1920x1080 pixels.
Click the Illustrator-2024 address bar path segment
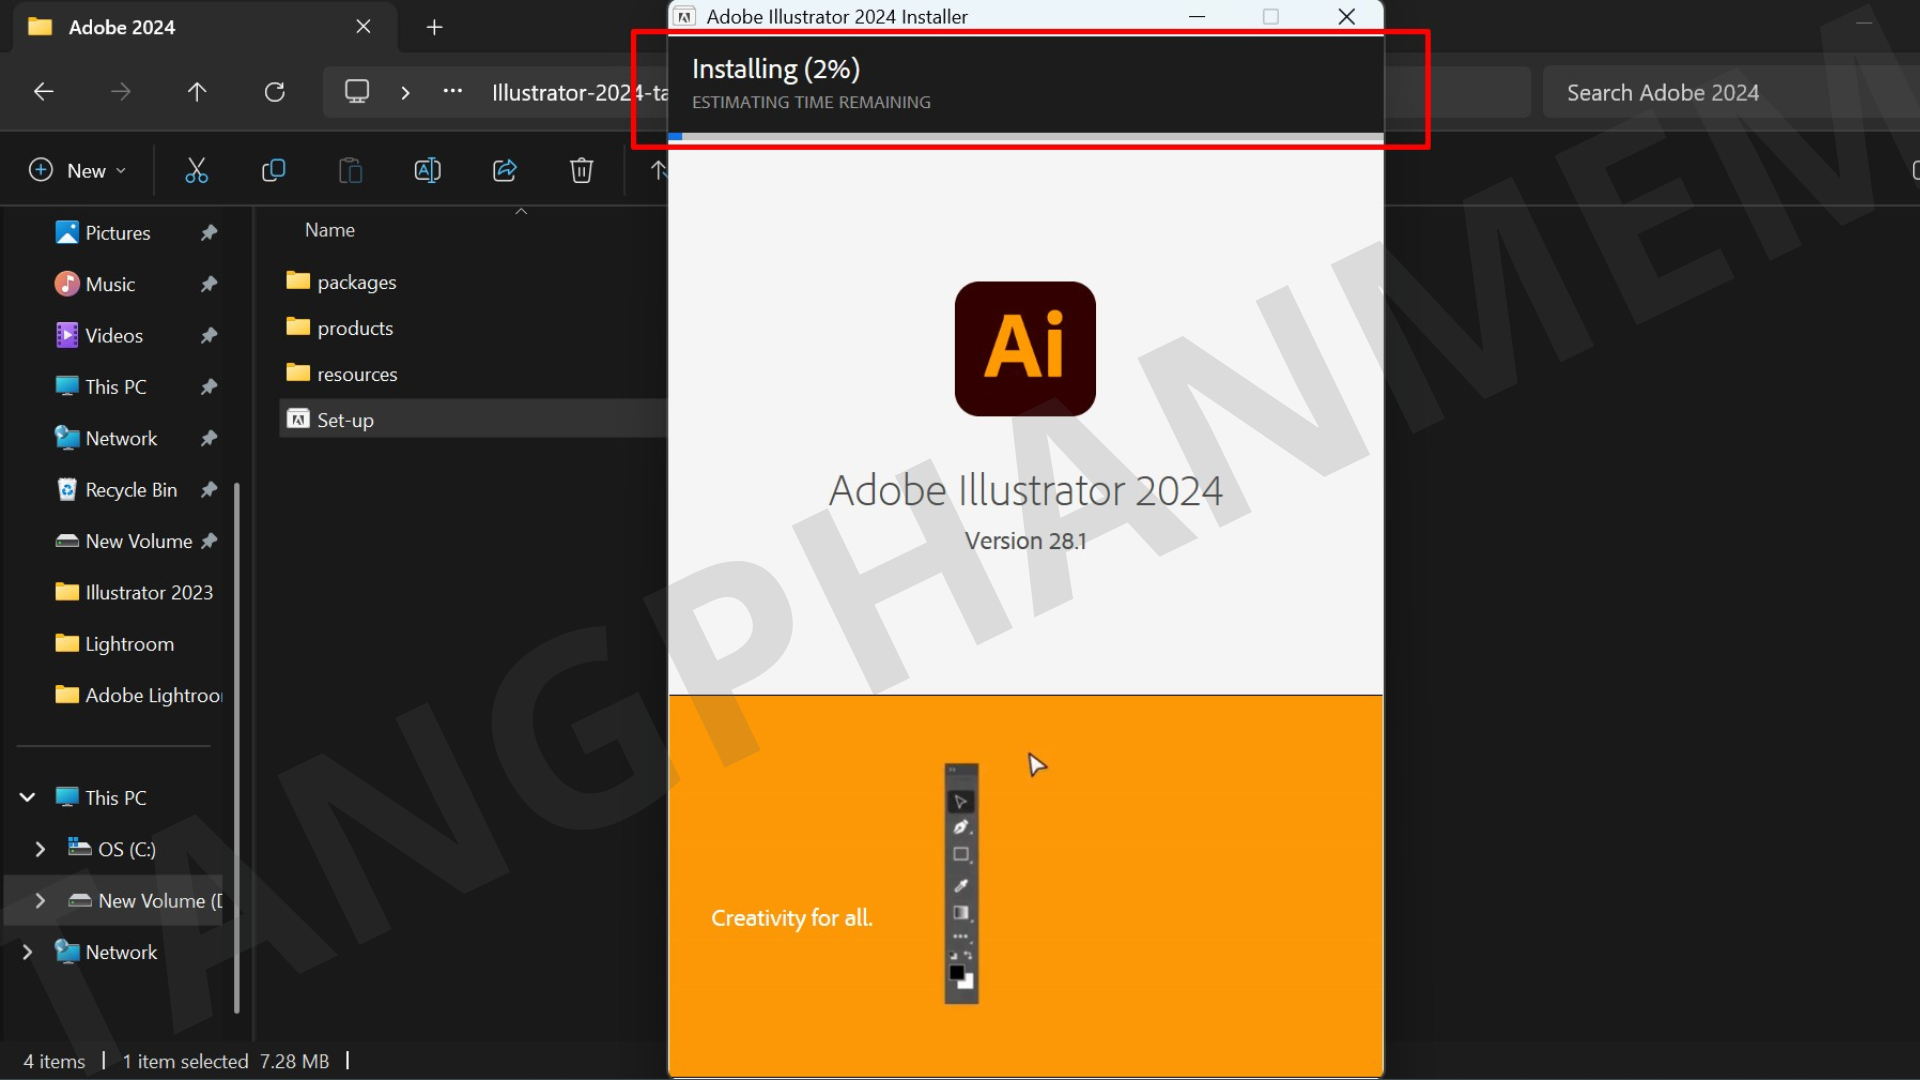(x=579, y=93)
